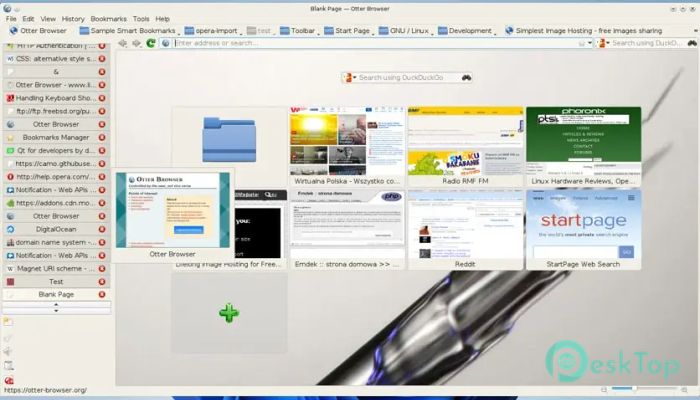Click binoculars search icon in top toolbar
Image resolution: width=700 pixels, height=400 pixels.
click(x=692, y=43)
